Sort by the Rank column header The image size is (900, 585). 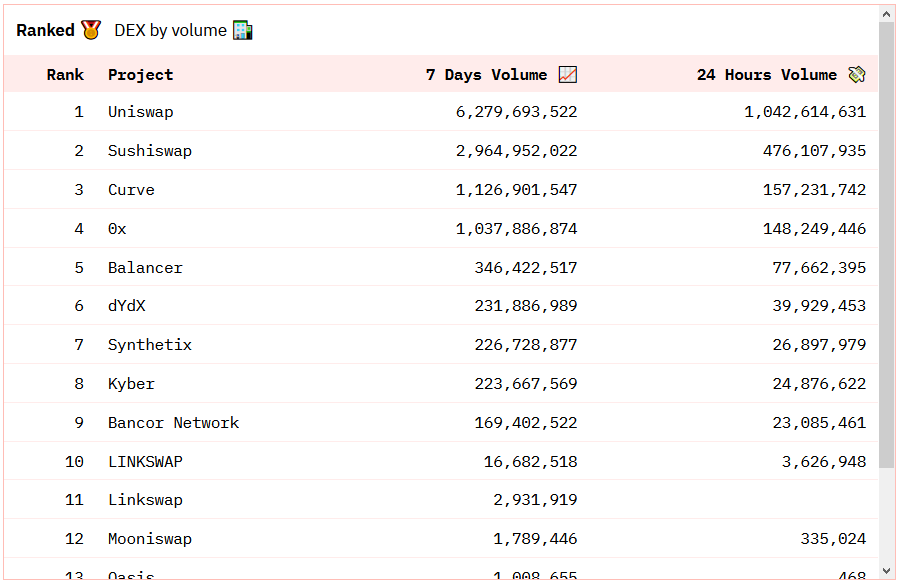pos(65,75)
